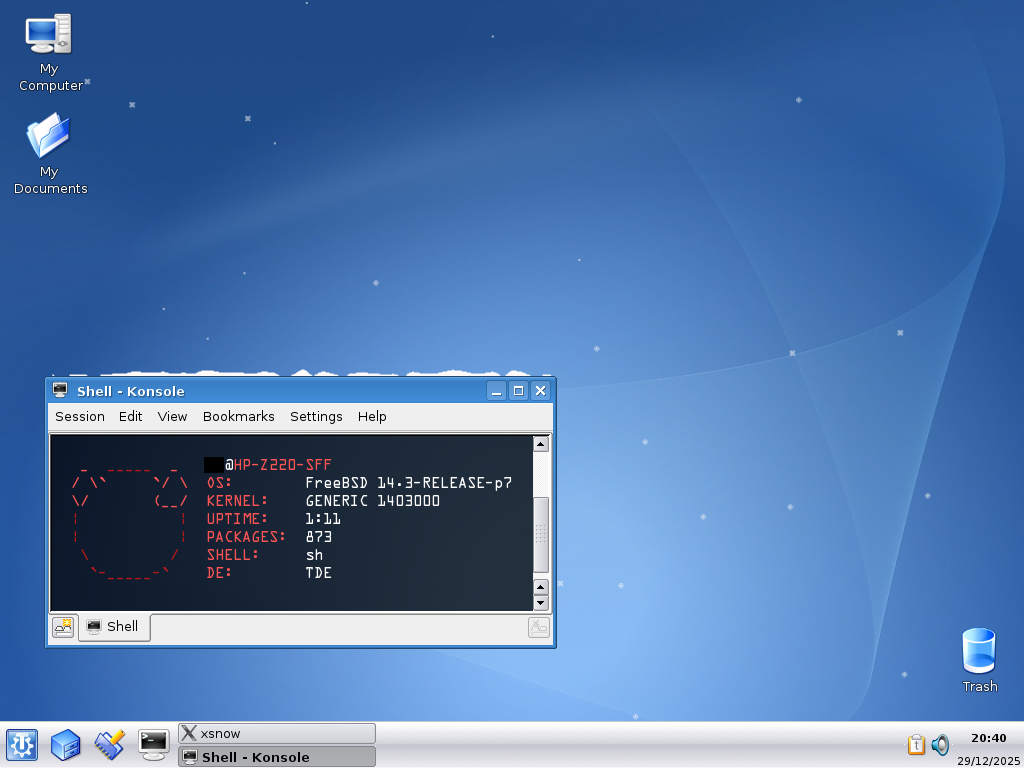Open the TDE start menu button
Viewport: 1024px width, 768px height.
pyautogui.click(x=22, y=745)
